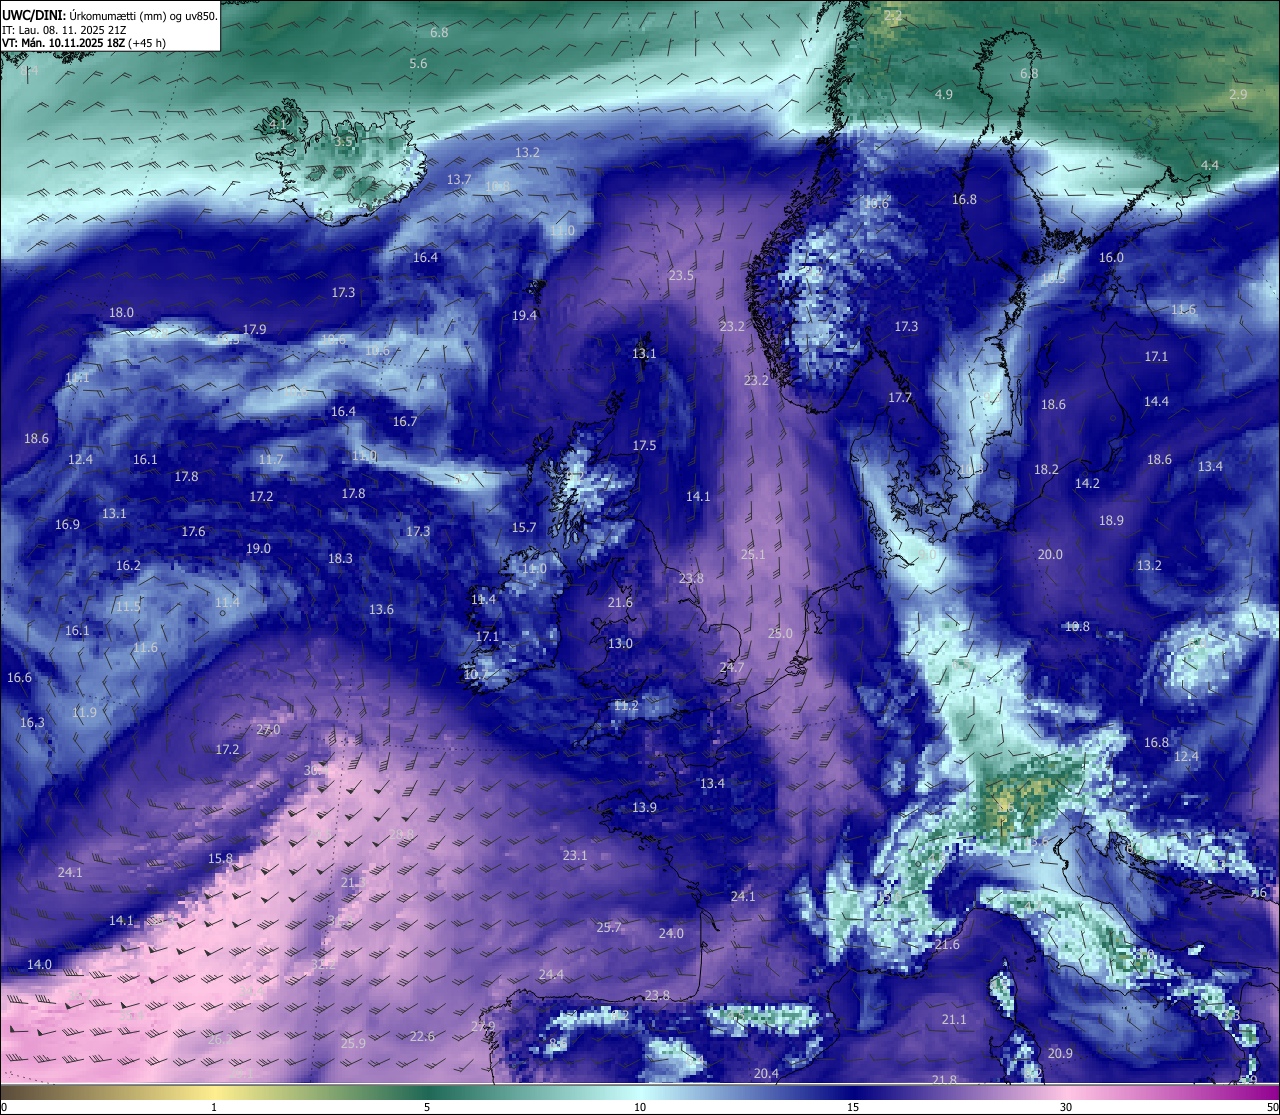Click the 25.7 value label
The width and height of the screenshot is (1280, 1115).
tap(609, 927)
